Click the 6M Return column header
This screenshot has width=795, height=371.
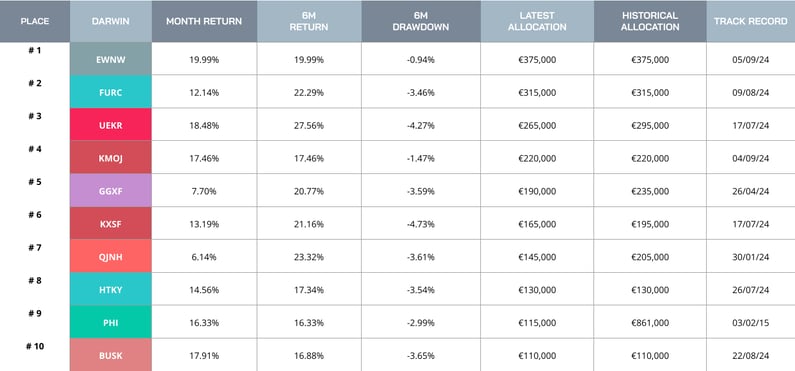pos(309,21)
